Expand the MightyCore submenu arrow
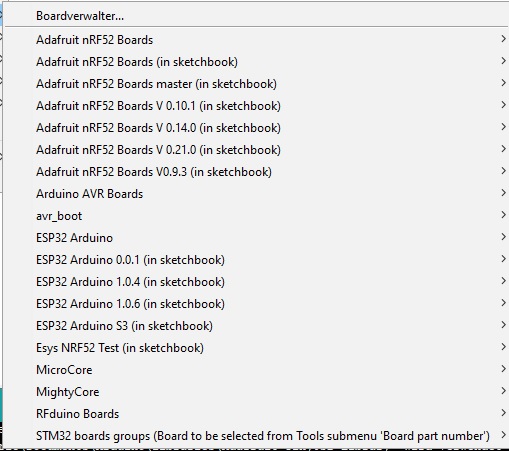The width and height of the screenshot is (509, 451). pos(503,391)
